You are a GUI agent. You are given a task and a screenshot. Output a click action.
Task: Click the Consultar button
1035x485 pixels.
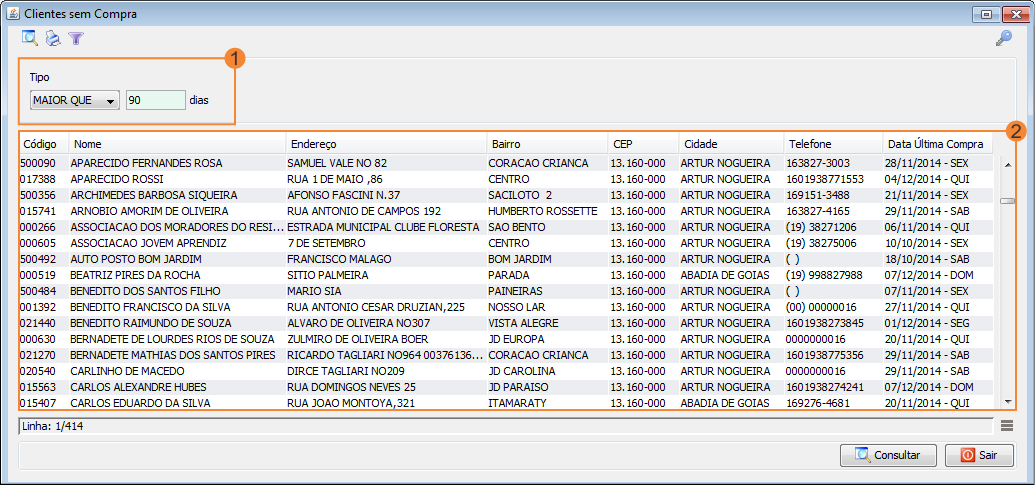click(888, 455)
